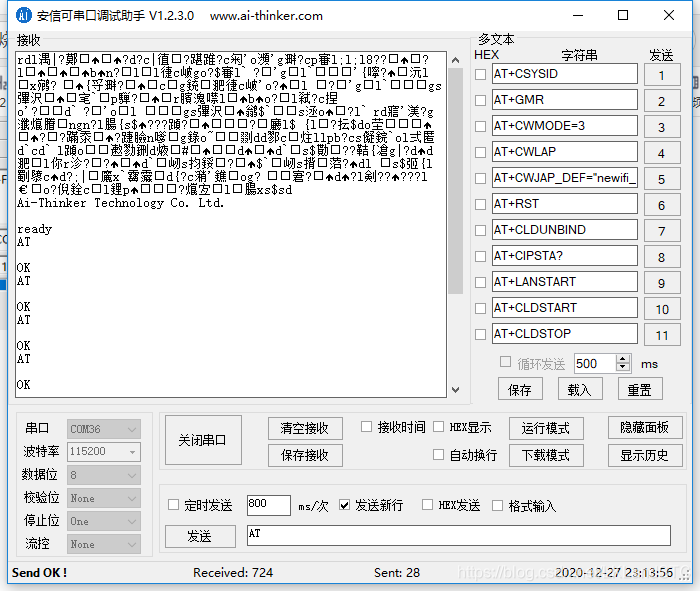Send command 6 AT+RST
The image size is (700, 591).
662,204
